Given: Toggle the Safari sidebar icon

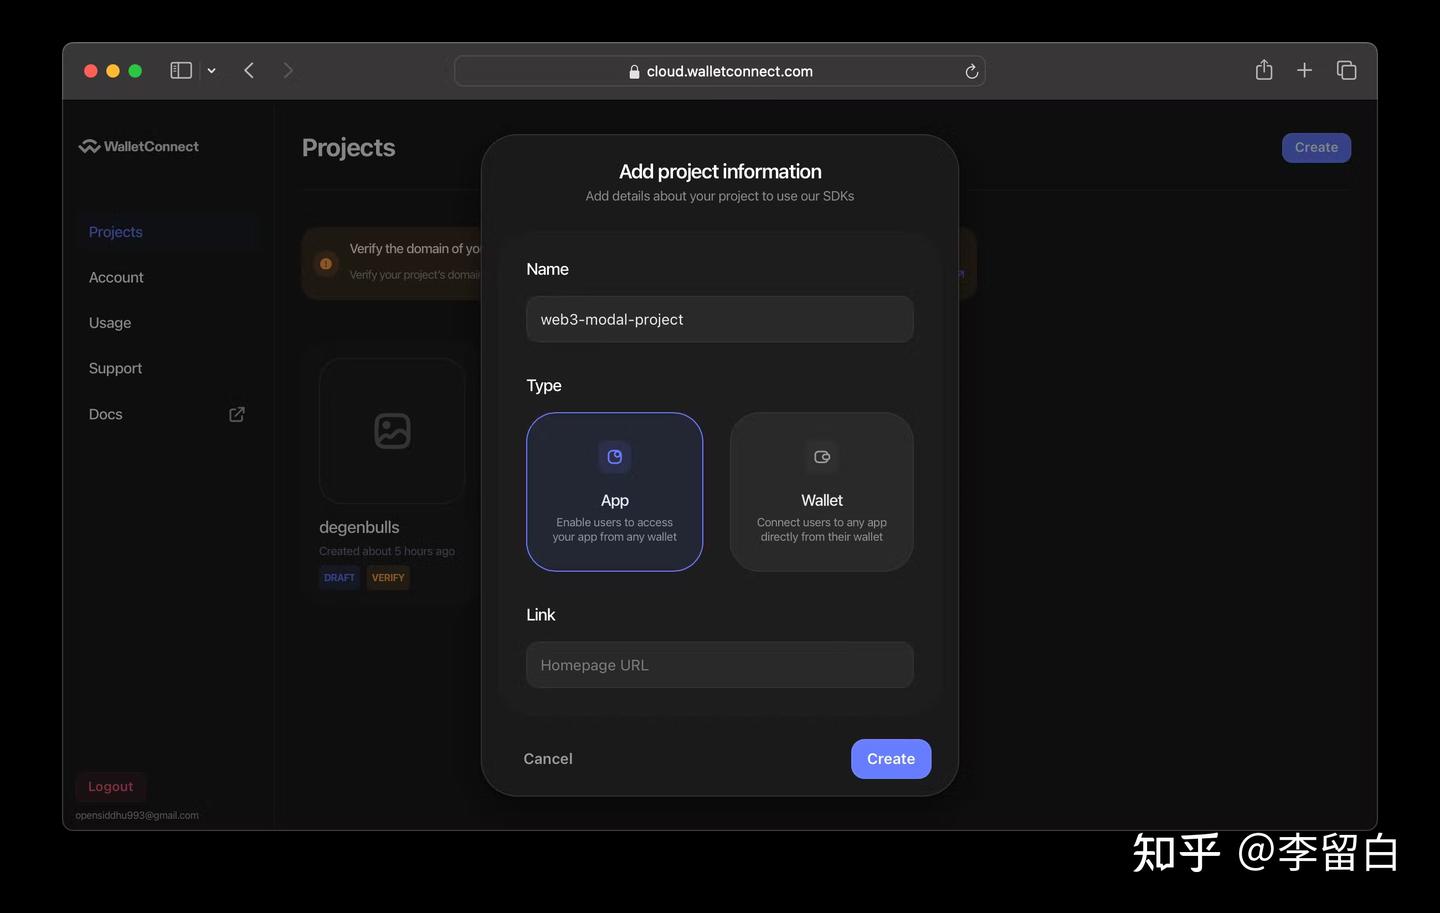Looking at the screenshot, I should point(181,70).
